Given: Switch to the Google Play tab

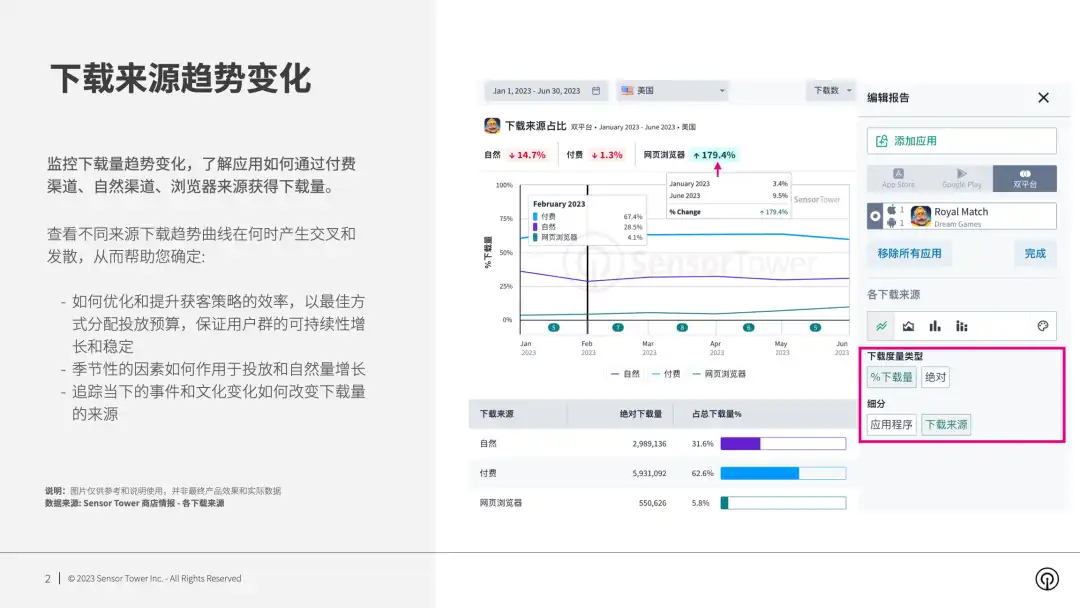Looking at the screenshot, I should (x=962, y=179).
